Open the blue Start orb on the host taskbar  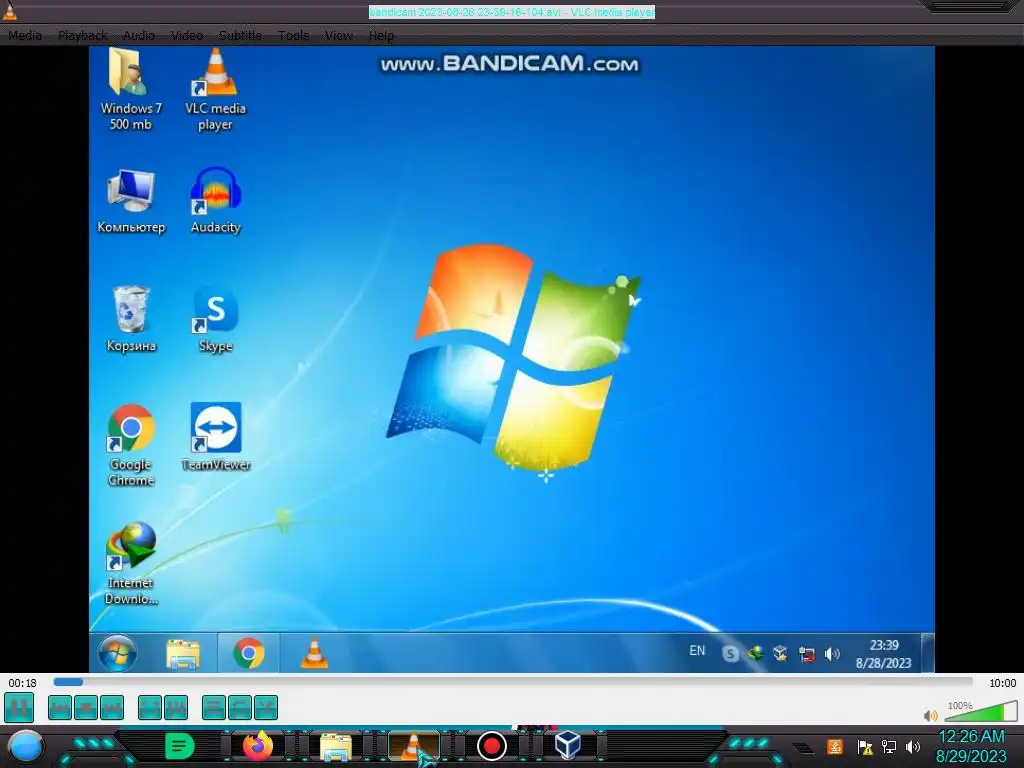click(26, 746)
